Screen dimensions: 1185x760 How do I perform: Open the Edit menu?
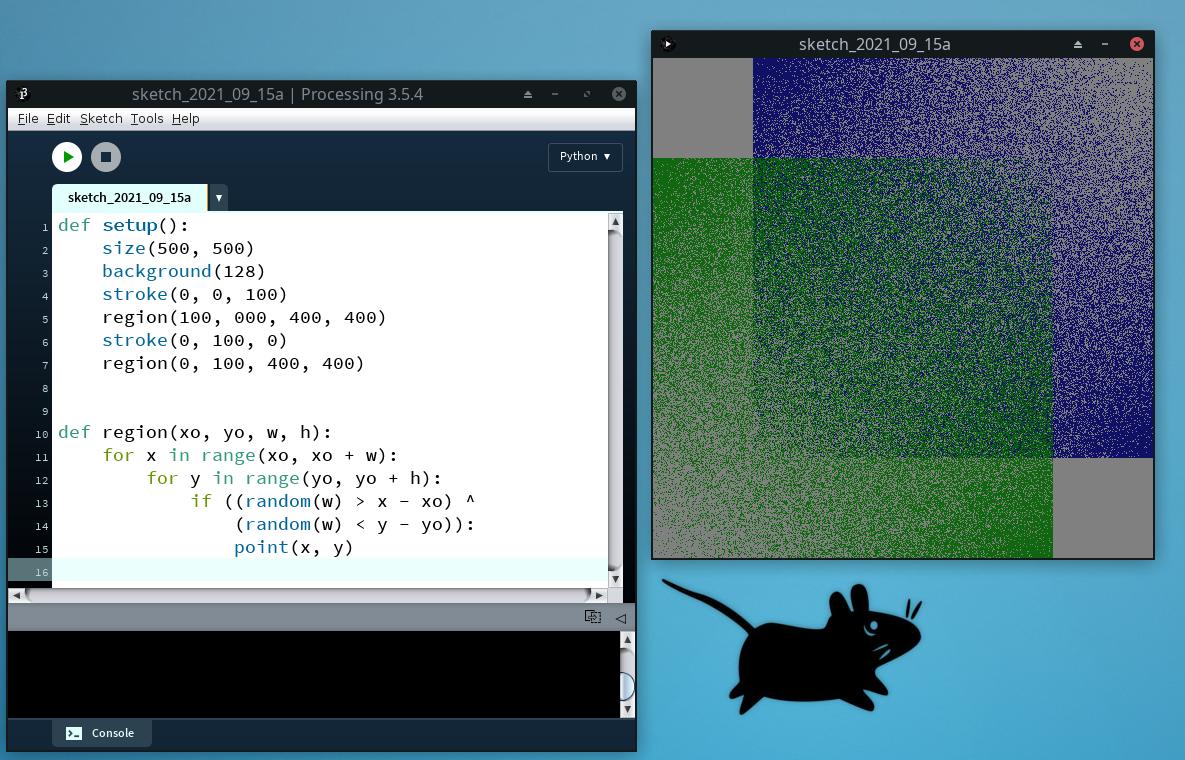coord(58,118)
